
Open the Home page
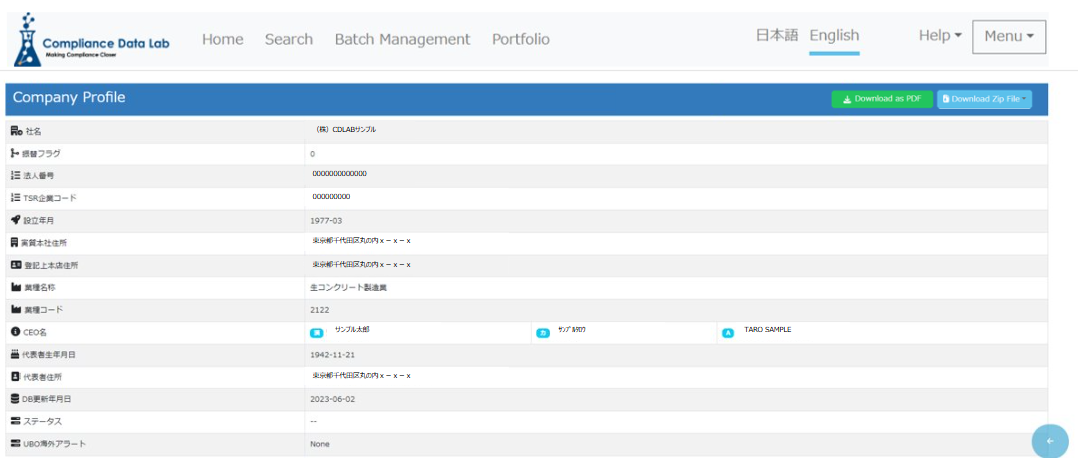223,39
